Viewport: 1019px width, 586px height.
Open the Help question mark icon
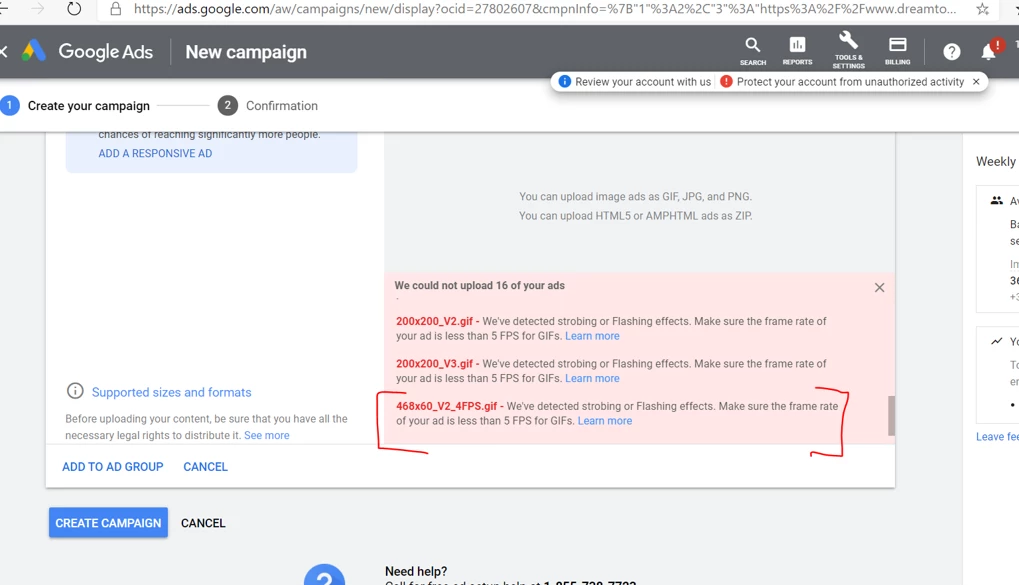[951, 52]
